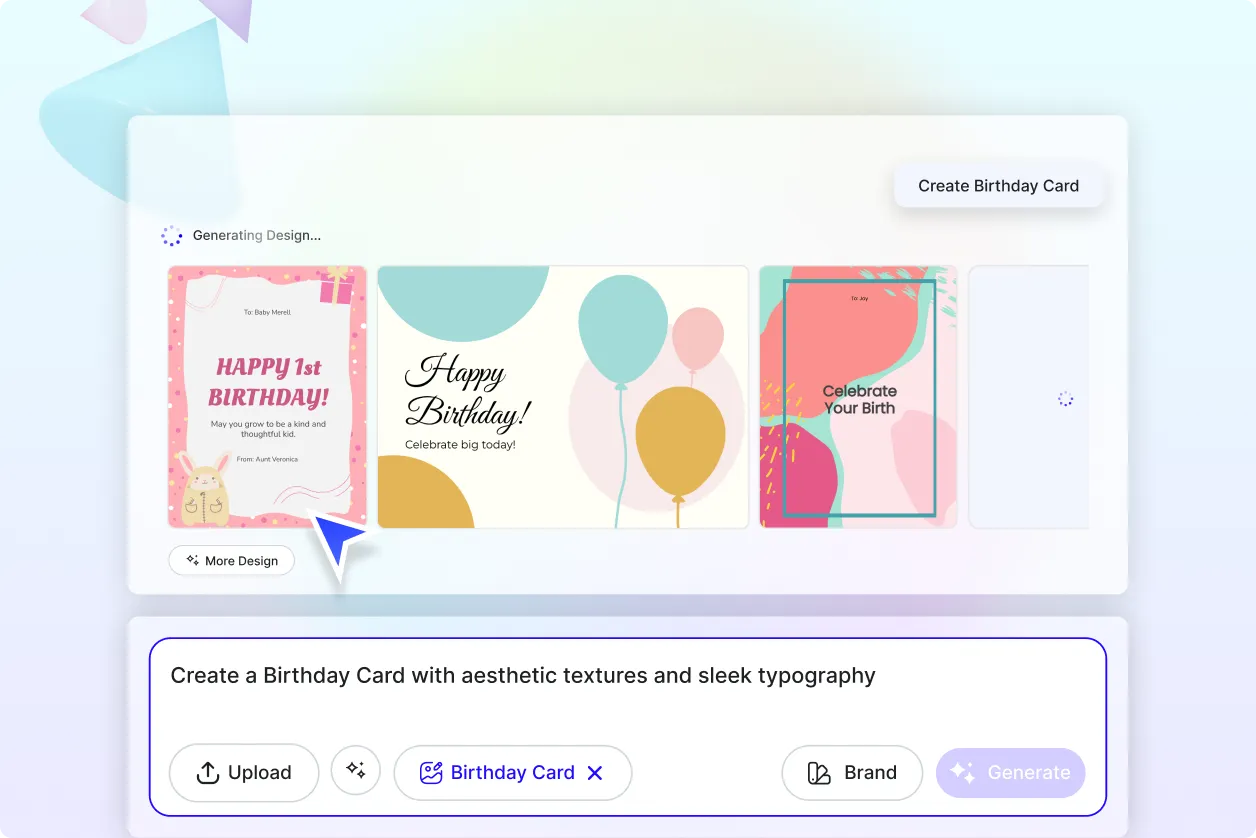Click the More Design button

[x=231, y=560]
